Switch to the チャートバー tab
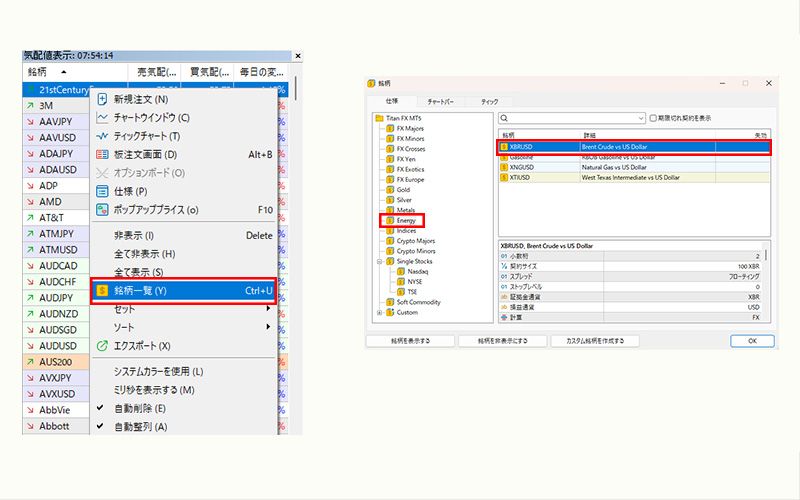 (x=440, y=102)
